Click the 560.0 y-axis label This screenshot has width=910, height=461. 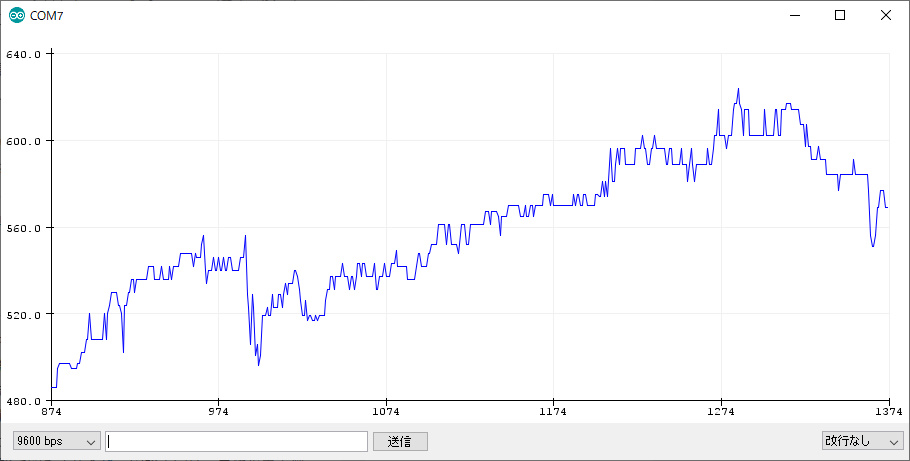23,228
